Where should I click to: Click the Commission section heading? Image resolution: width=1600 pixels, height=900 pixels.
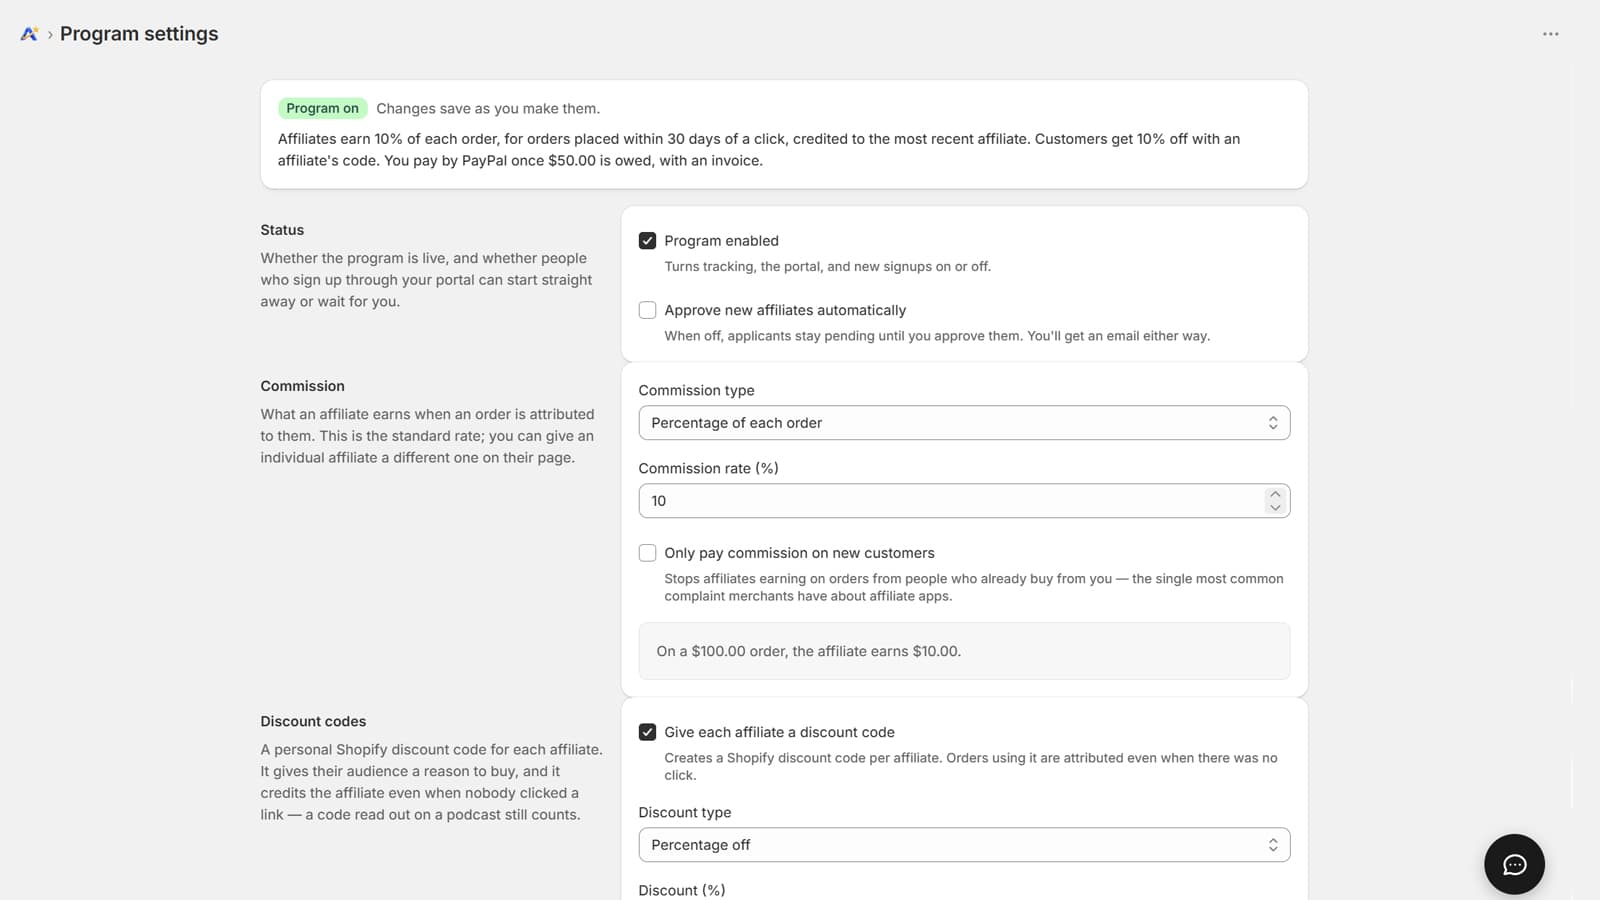pos(302,386)
